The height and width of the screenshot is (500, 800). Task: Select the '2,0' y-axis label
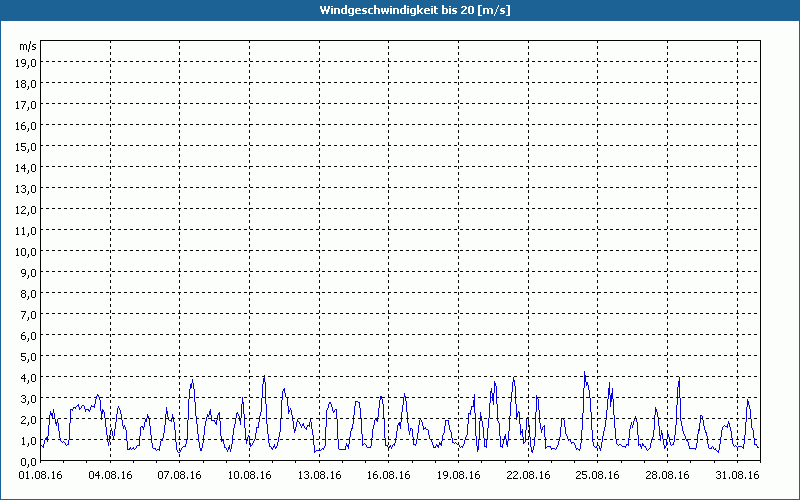pos(28,420)
